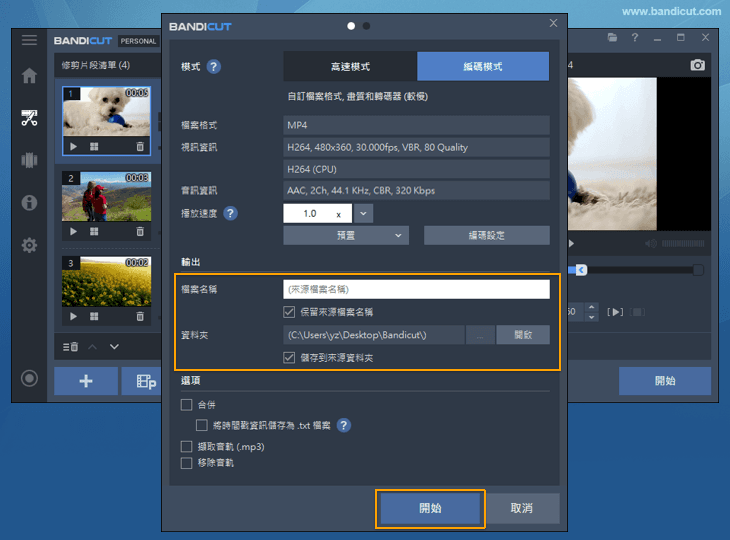This screenshot has width=730, height=540.
Task: Click the snapshot camera icon
Action: (x=698, y=65)
